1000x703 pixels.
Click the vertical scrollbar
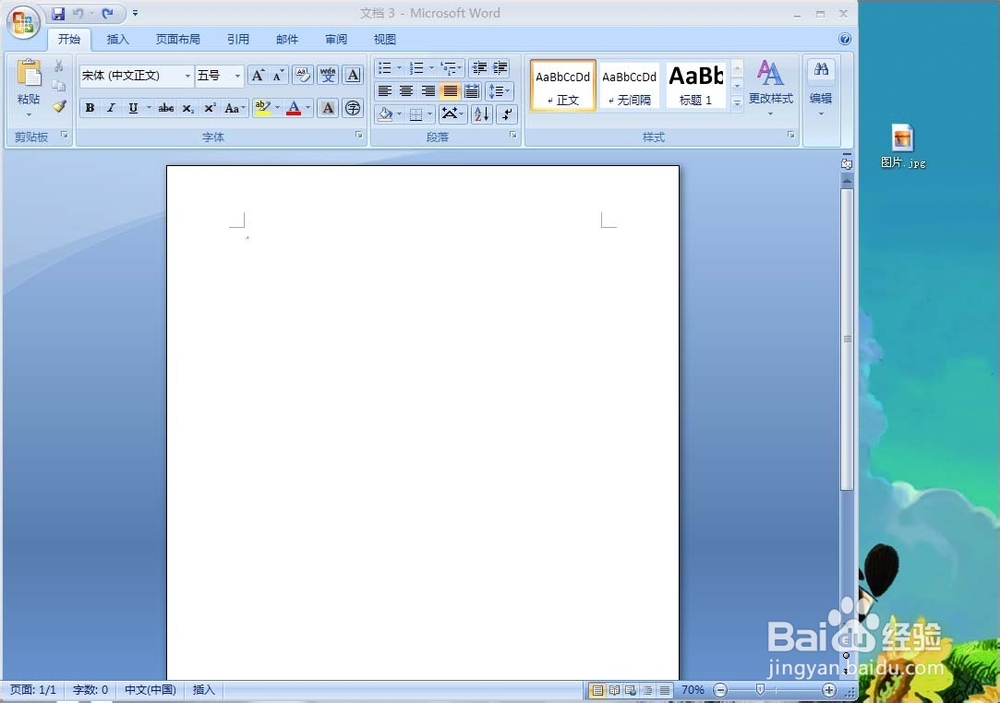tap(847, 338)
